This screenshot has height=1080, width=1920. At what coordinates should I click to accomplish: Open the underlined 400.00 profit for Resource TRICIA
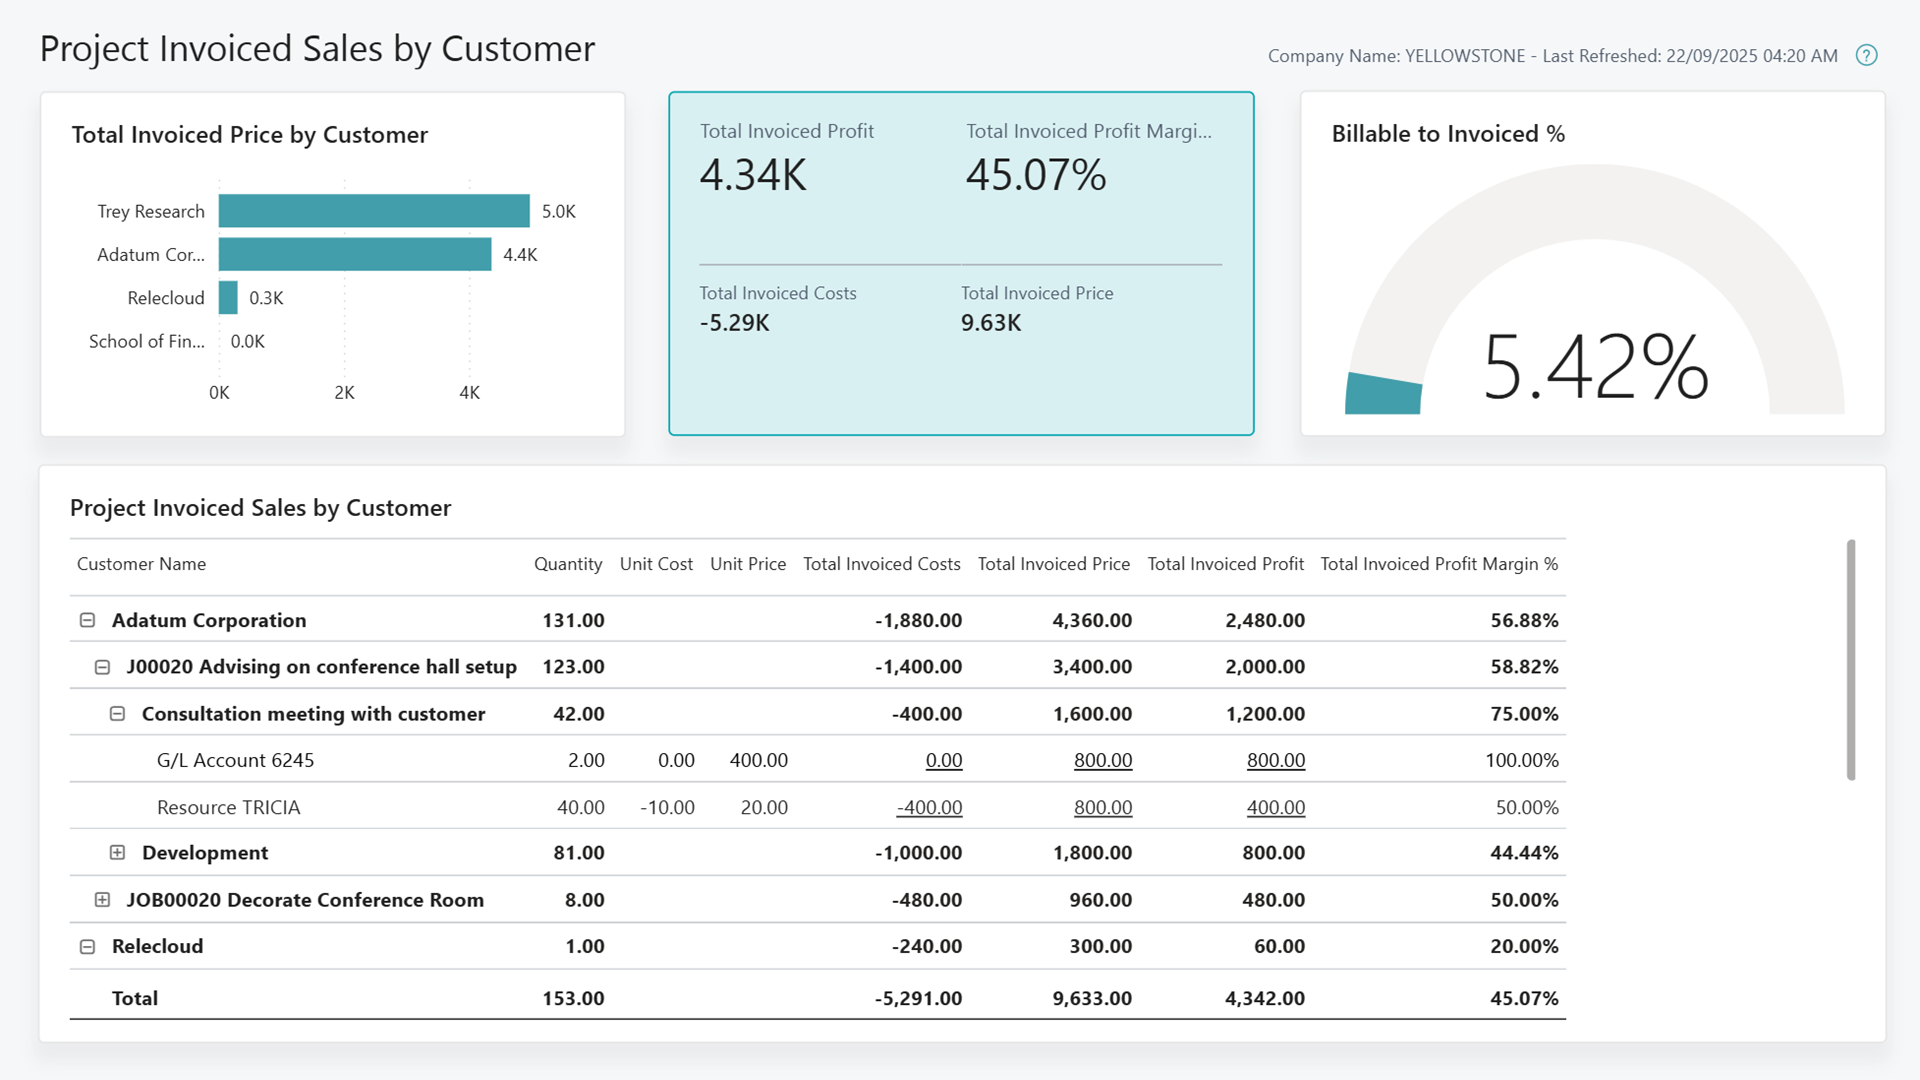pos(1275,807)
